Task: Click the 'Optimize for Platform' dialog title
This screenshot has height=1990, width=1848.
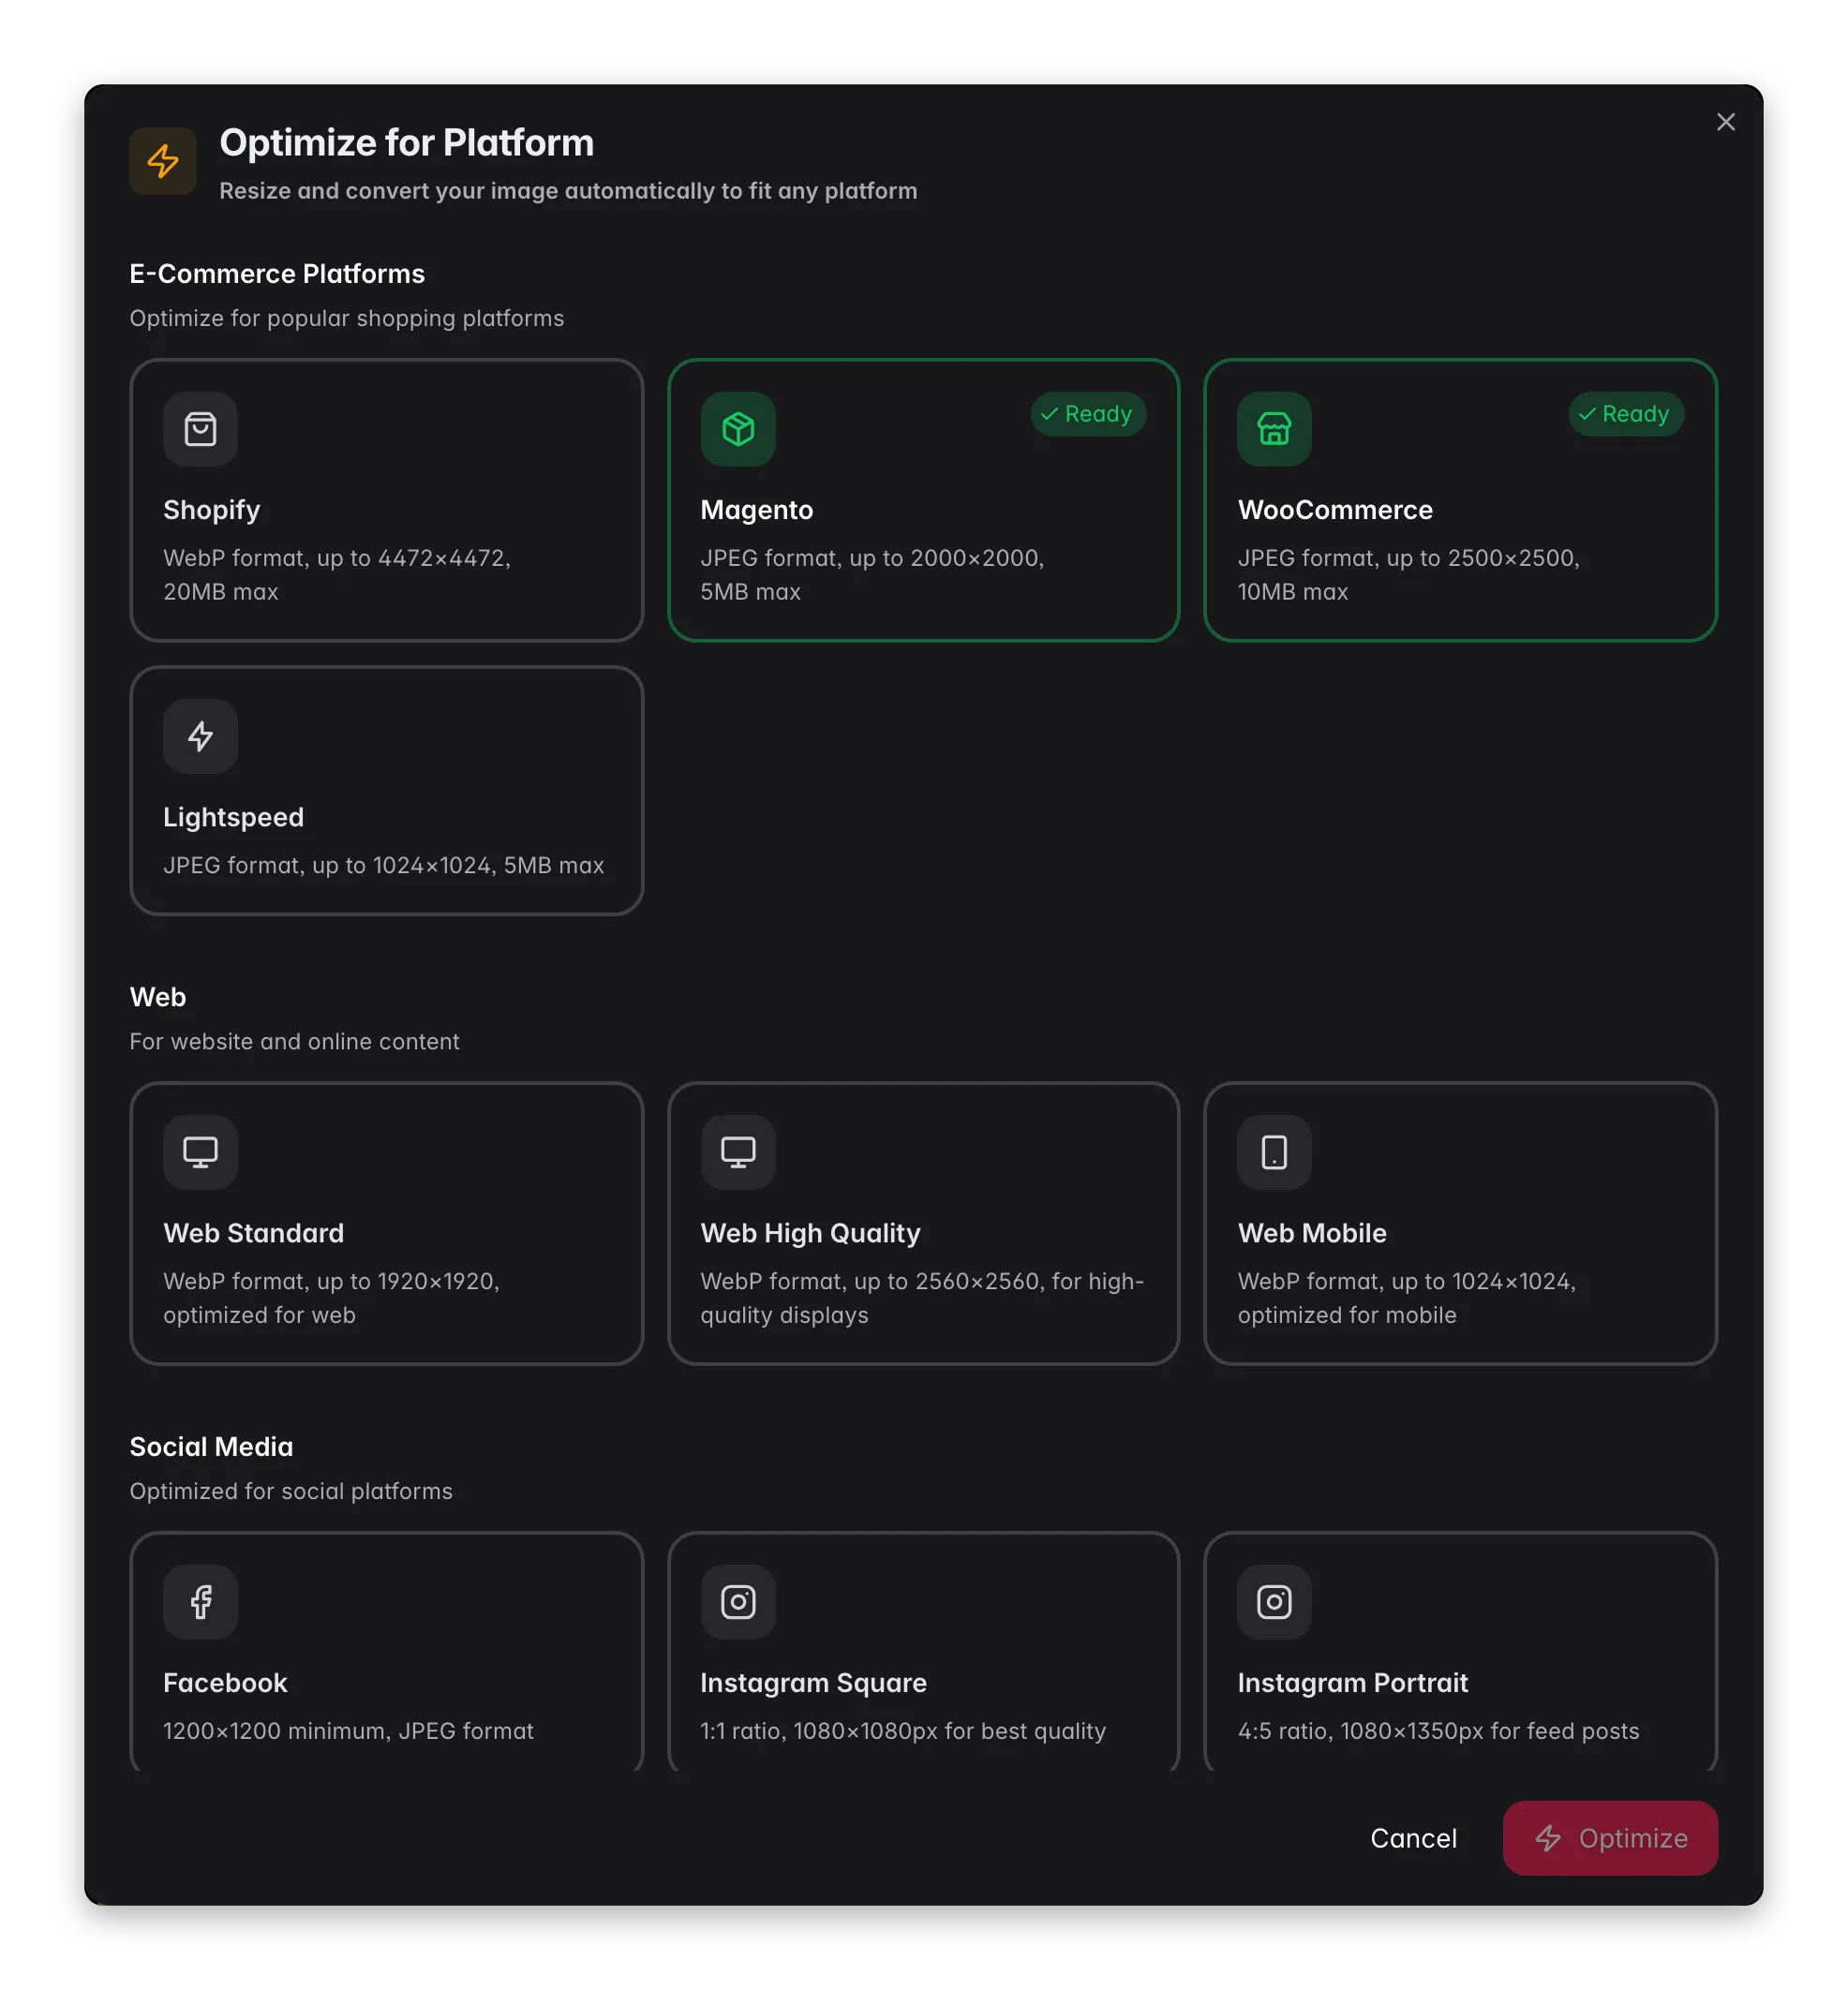Action: [x=407, y=143]
